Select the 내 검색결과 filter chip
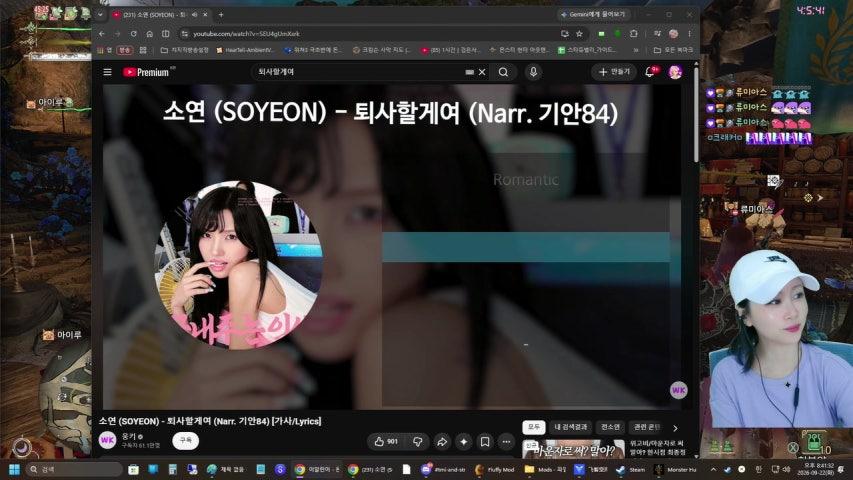This screenshot has height=480, width=853. click(571, 427)
